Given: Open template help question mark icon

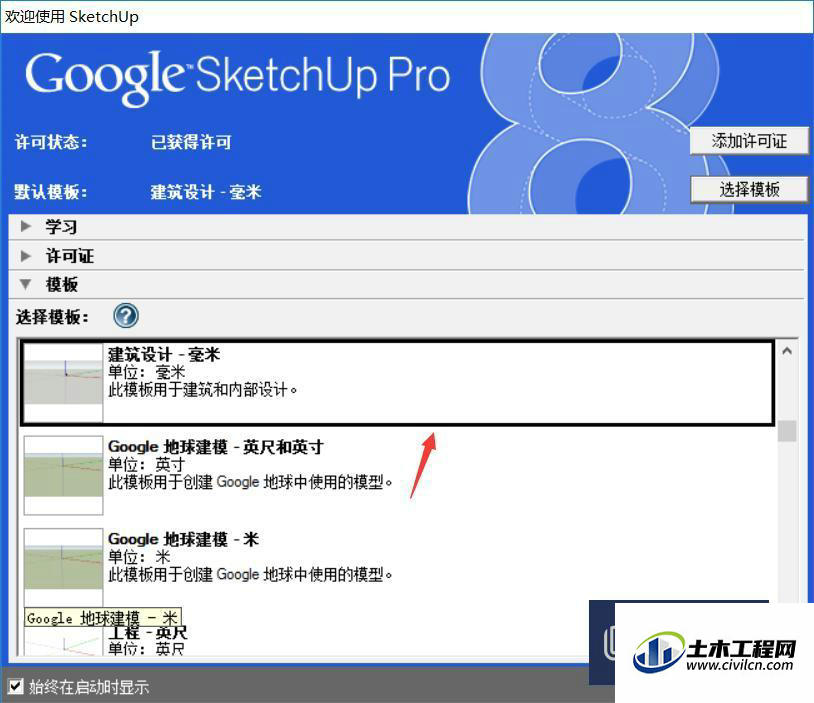Looking at the screenshot, I should 126,316.
